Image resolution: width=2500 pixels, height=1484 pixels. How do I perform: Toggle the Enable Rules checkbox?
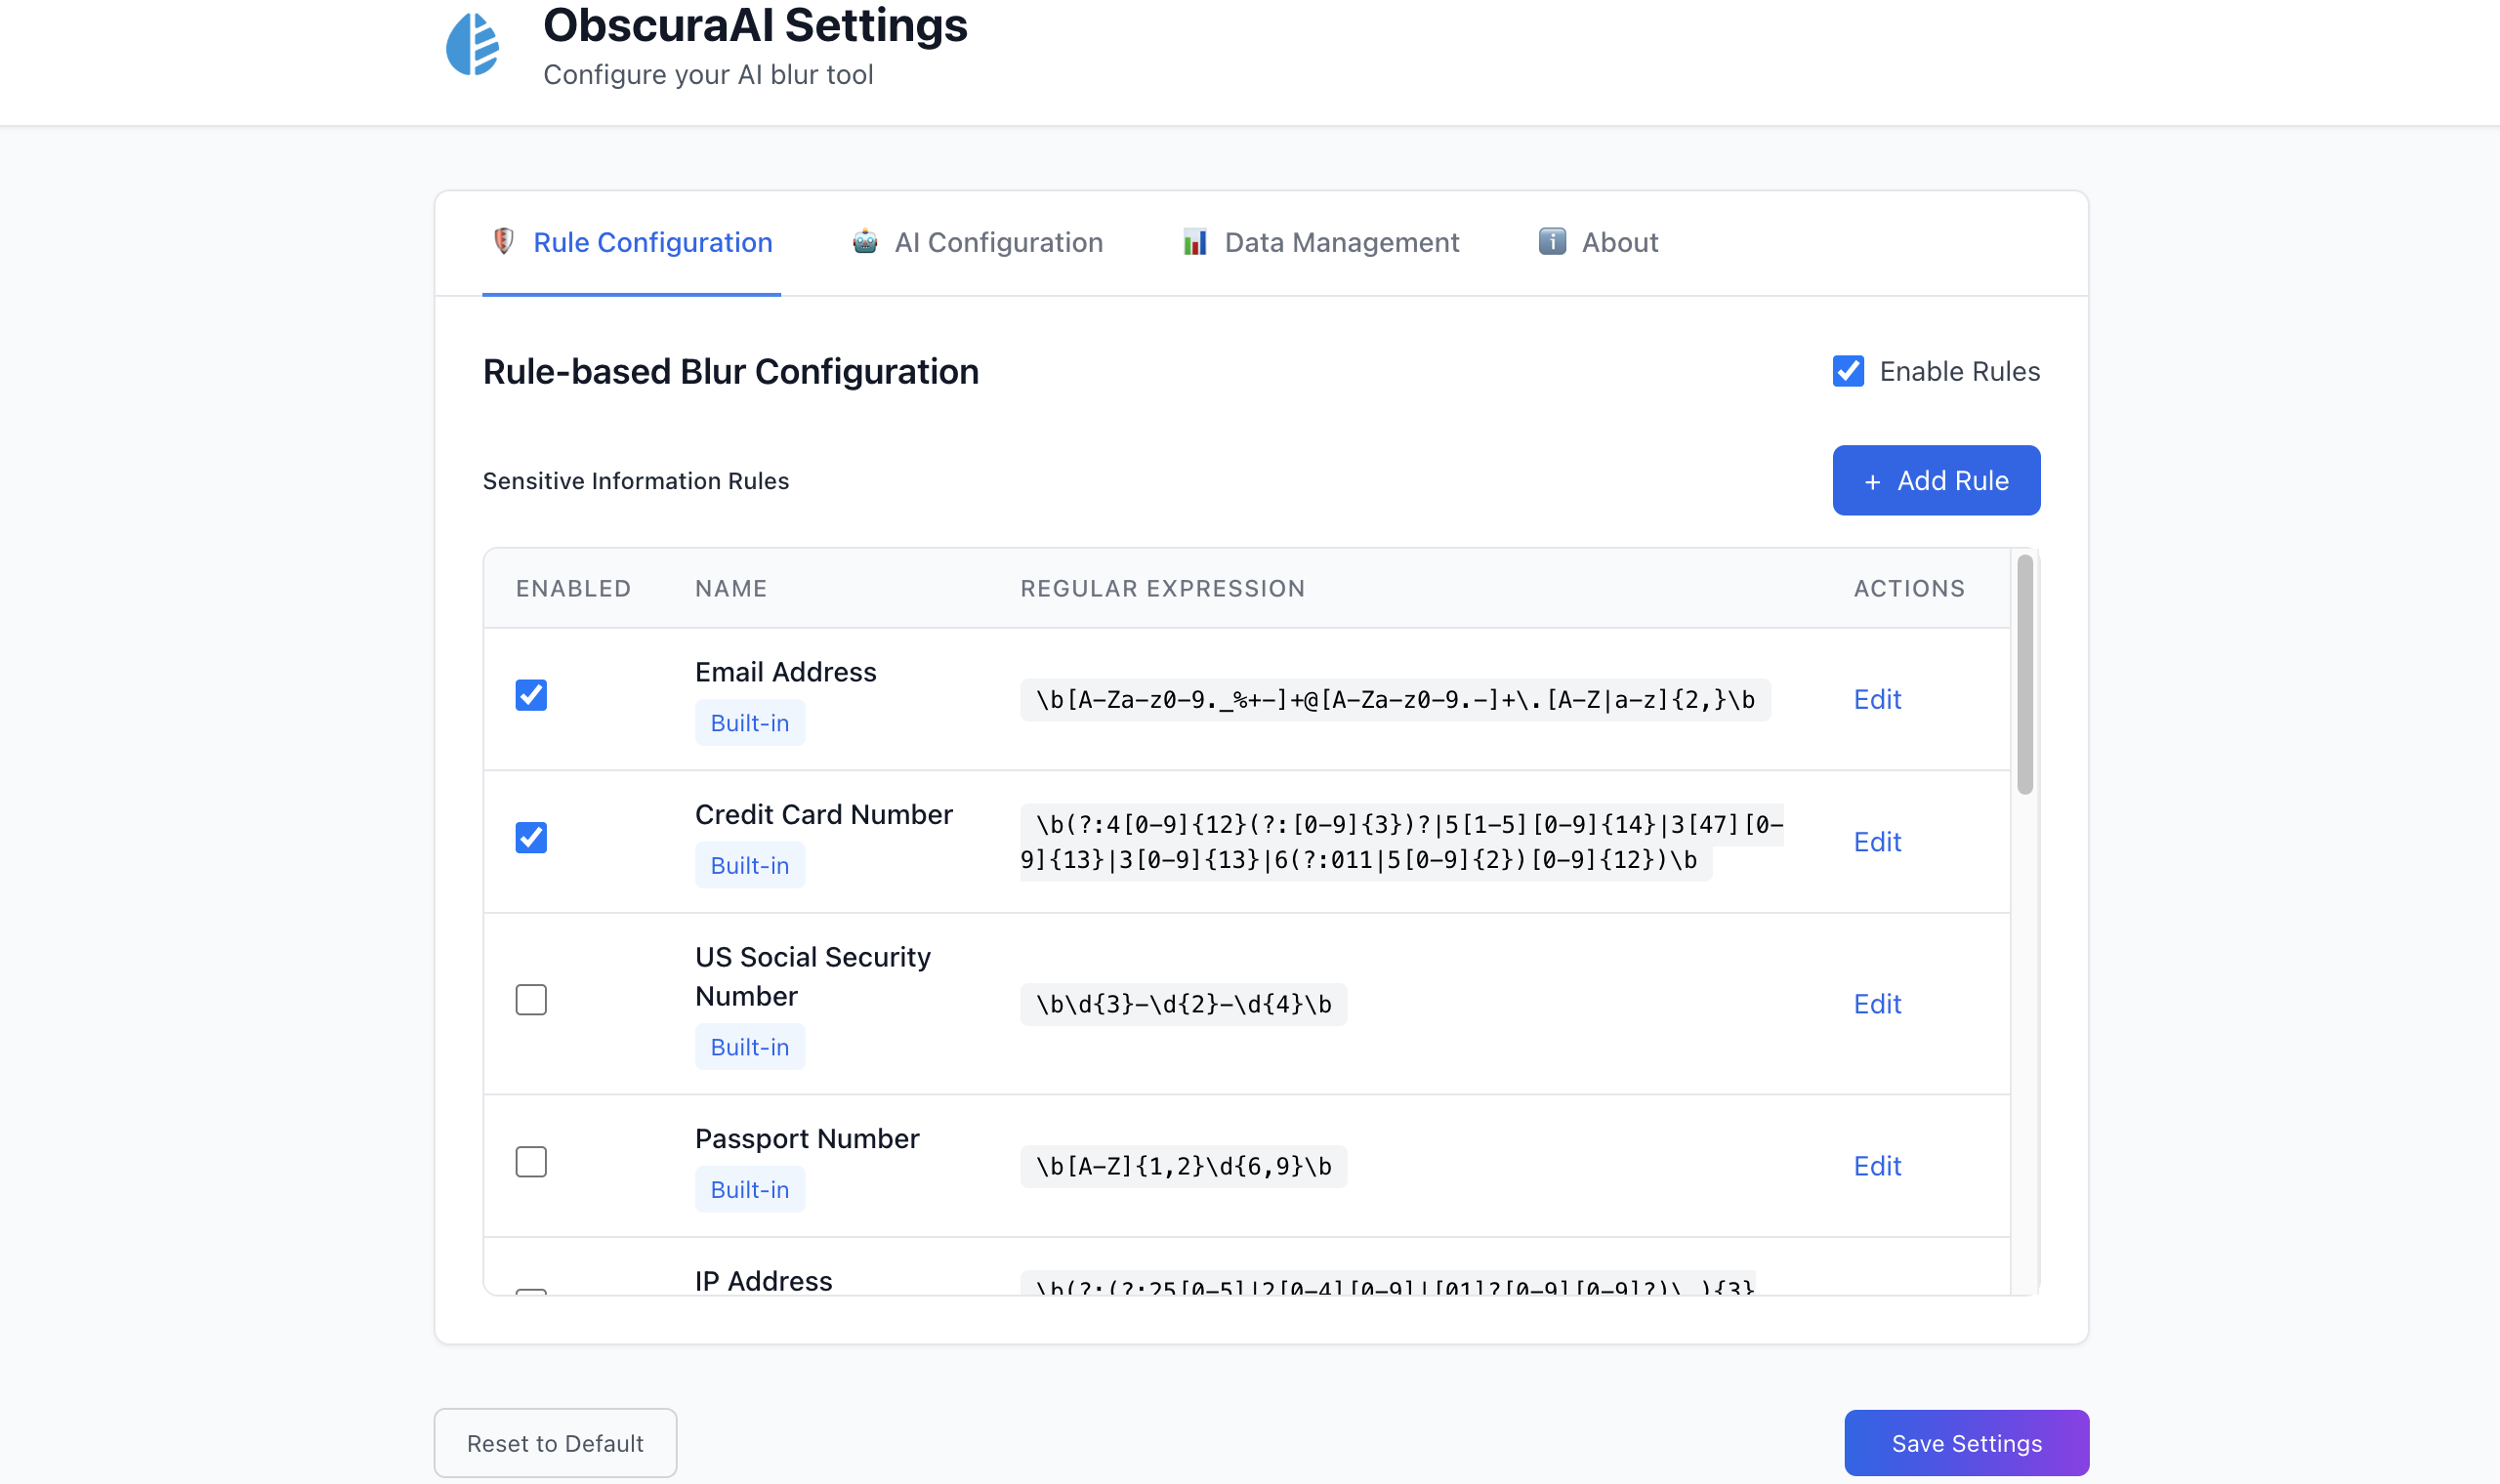[1848, 371]
